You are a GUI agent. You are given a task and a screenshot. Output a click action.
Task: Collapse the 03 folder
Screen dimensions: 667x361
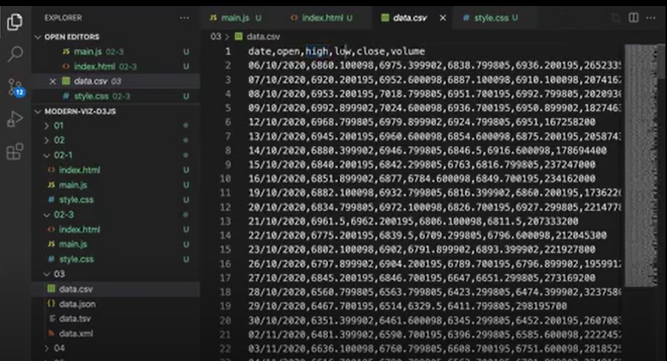click(59, 274)
